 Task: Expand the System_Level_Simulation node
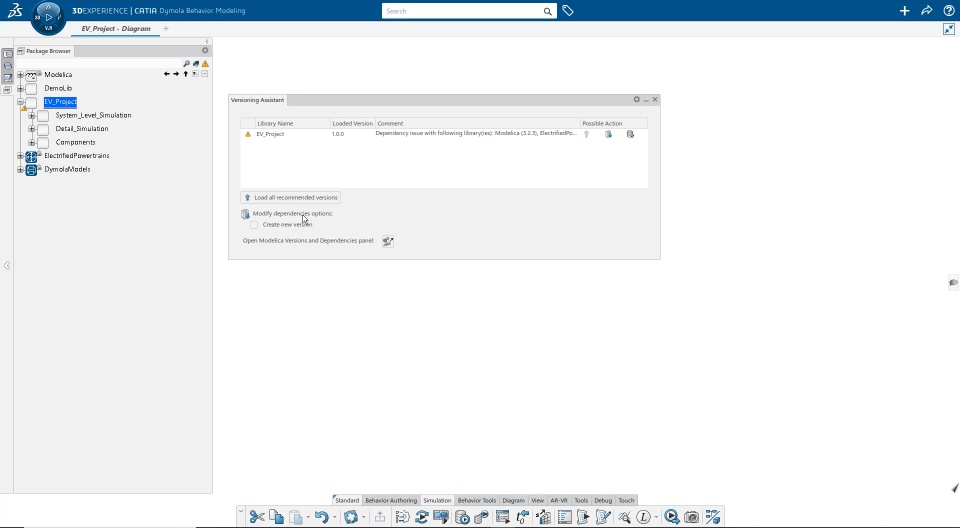click(32, 115)
